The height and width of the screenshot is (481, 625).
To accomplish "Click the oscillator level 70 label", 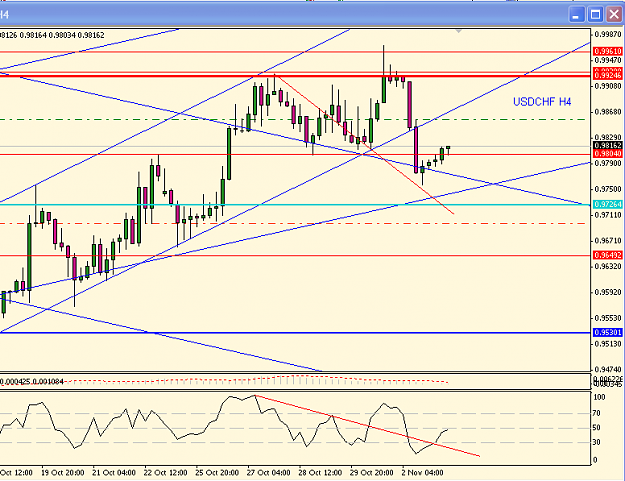I will coord(597,413).
